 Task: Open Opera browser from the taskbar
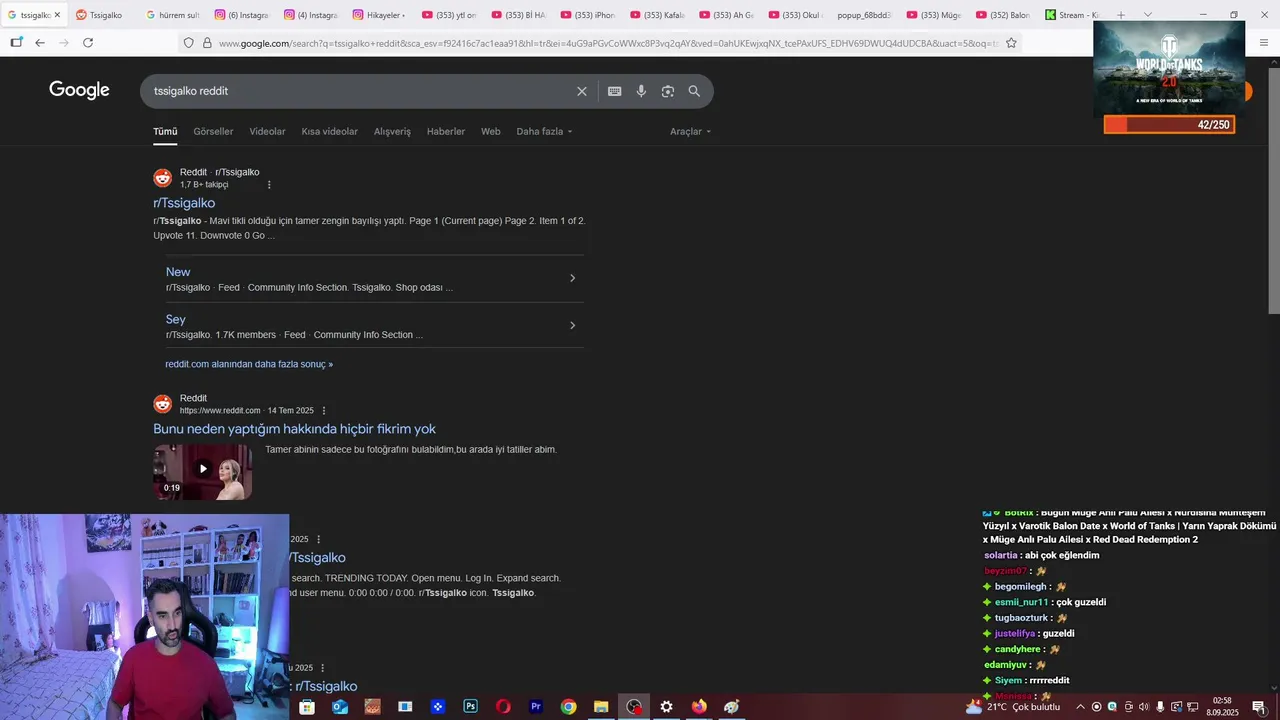[x=503, y=707]
